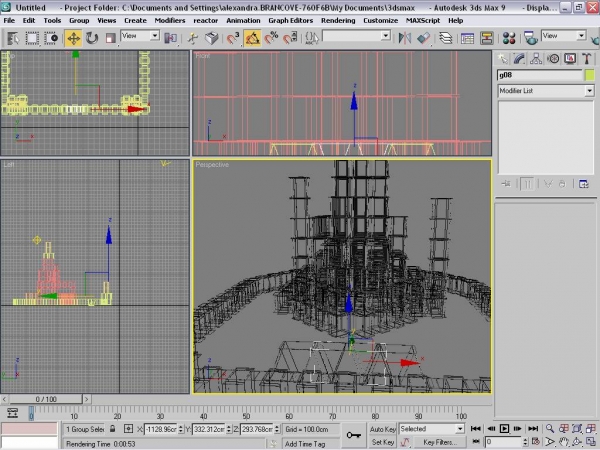The height and width of the screenshot is (450, 600).
Task: Activate the Select and Scale tool
Action: point(111,38)
